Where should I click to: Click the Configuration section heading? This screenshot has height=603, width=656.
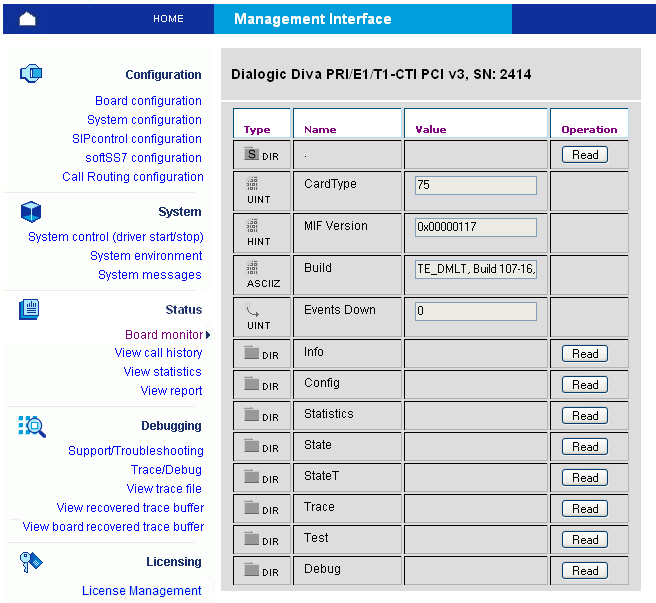(x=163, y=74)
